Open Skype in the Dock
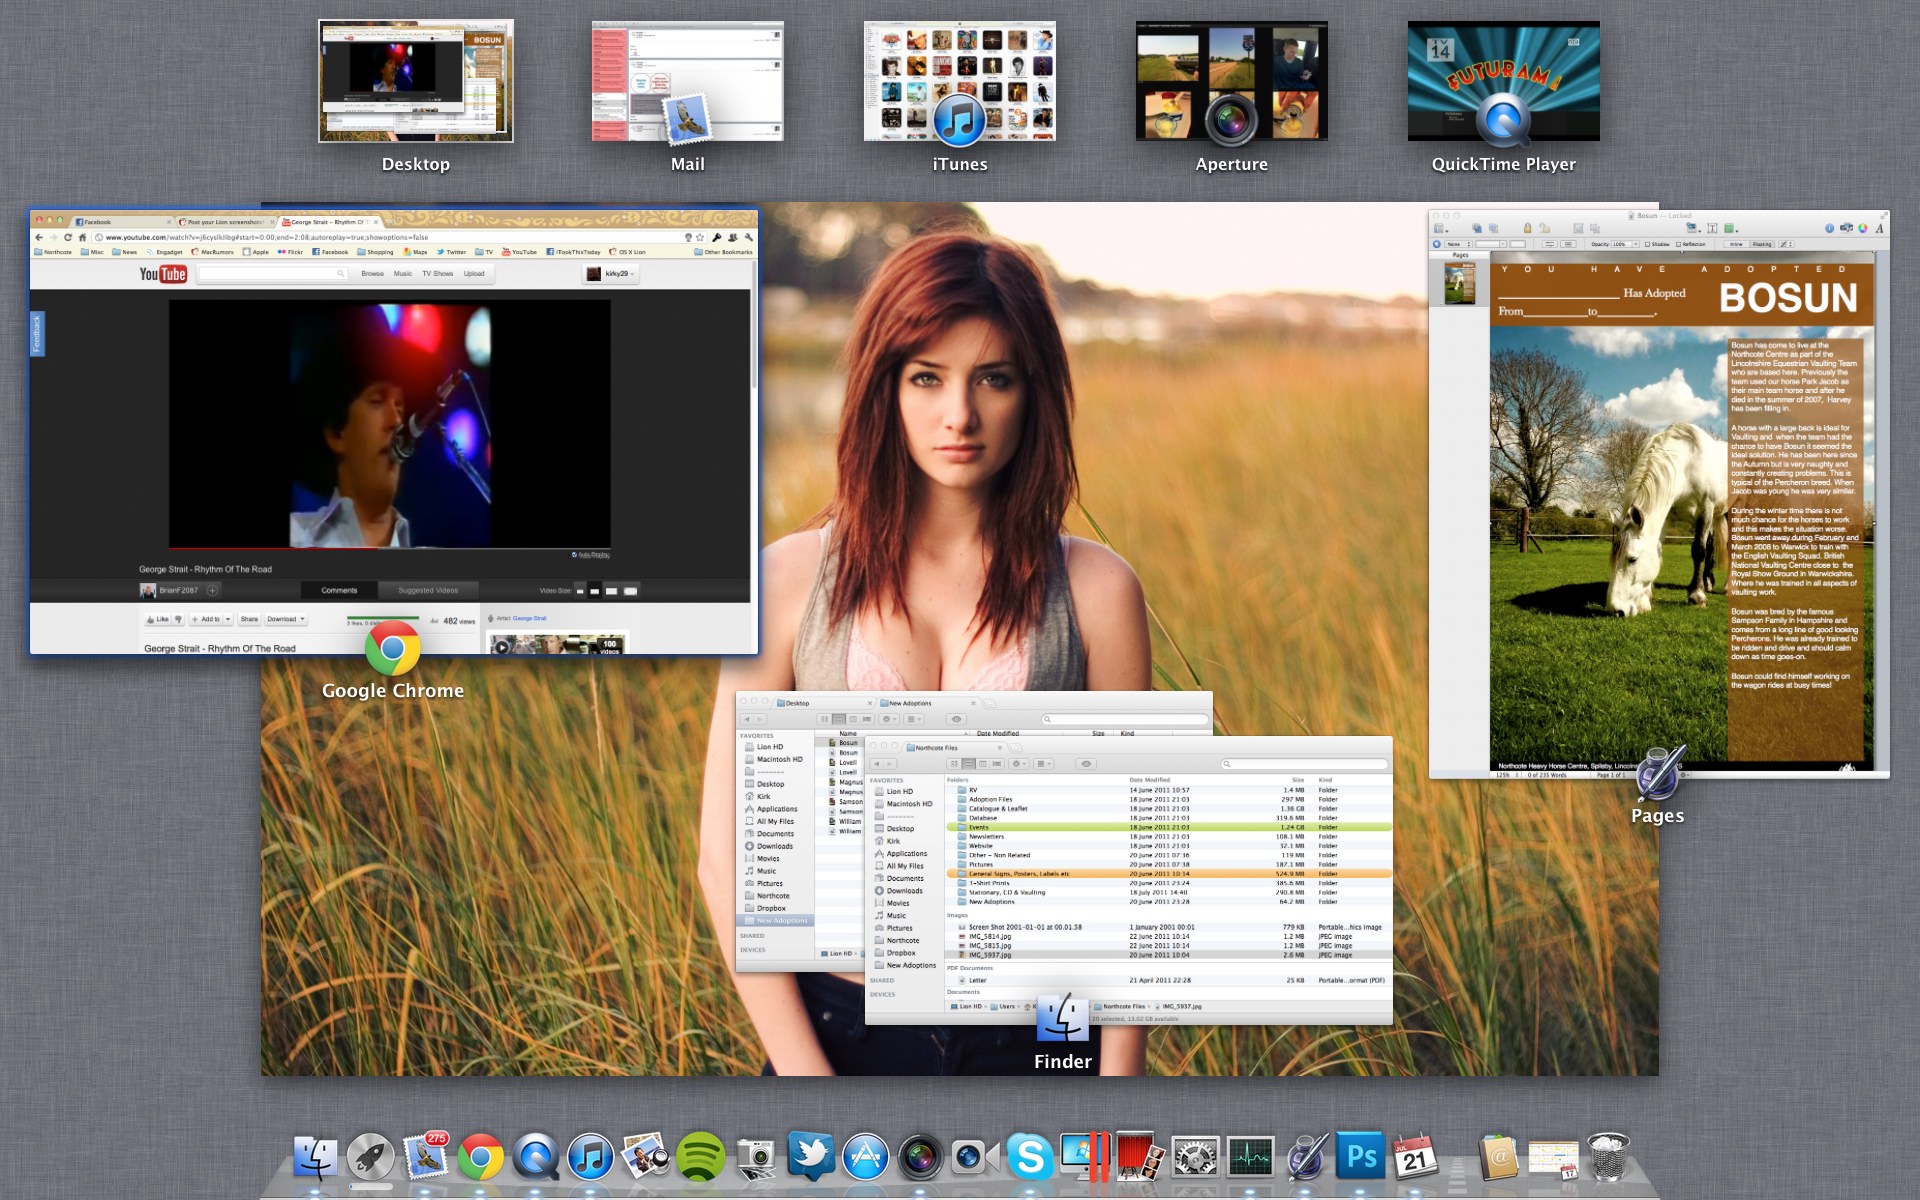The height and width of the screenshot is (1200, 1920). point(1029,1158)
